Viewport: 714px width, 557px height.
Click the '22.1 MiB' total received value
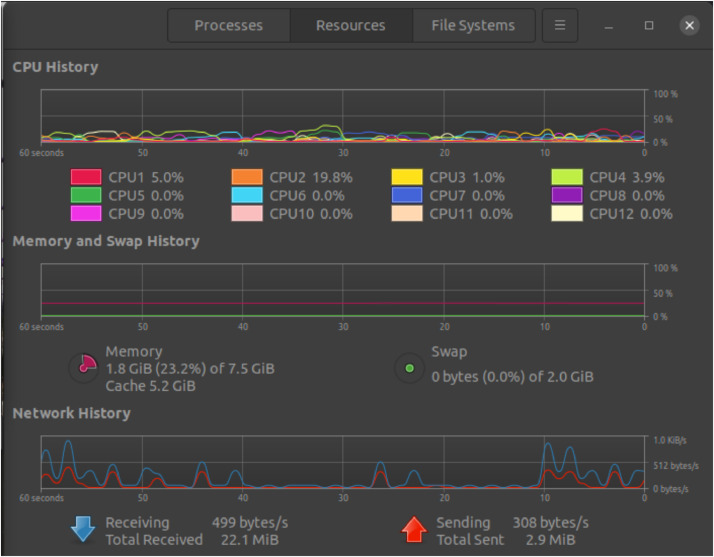[x=250, y=540]
